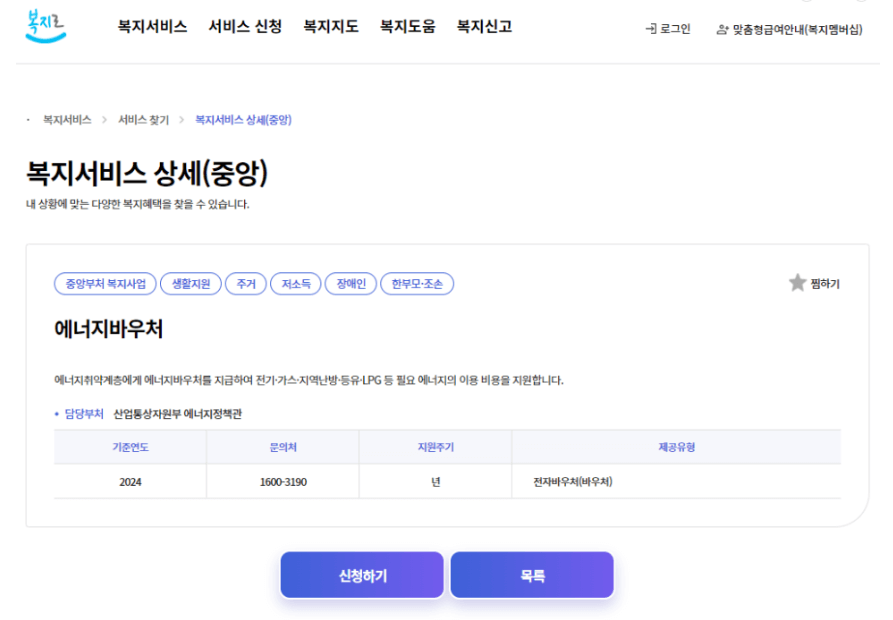Click the 한부모·조손 tag
The width and height of the screenshot is (893, 620).
[x=419, y=283]
